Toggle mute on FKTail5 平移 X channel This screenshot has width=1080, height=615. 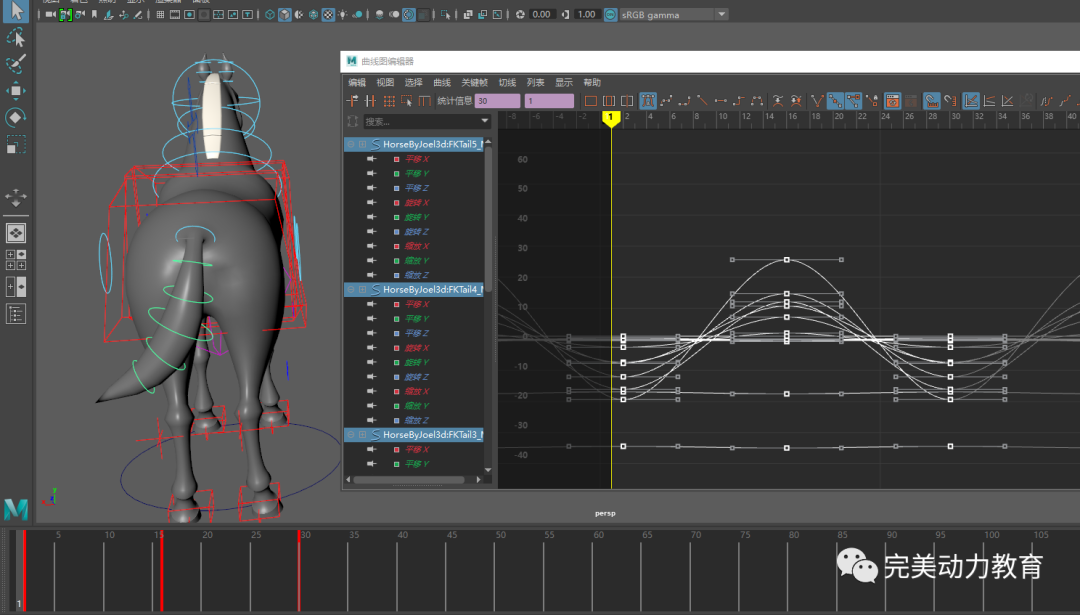click(x=372, y=159)
